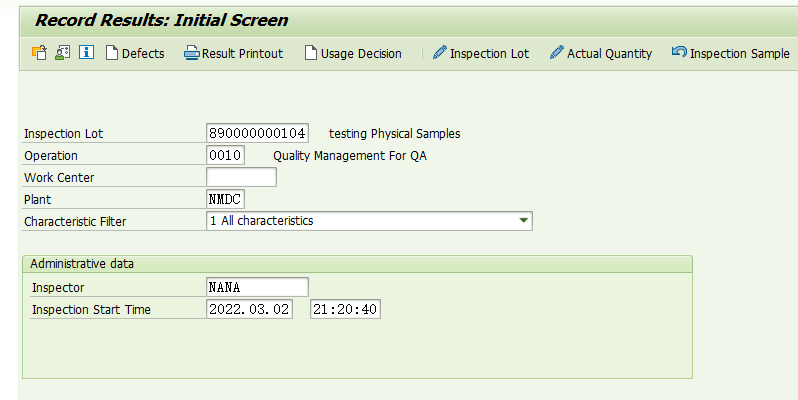
Task: Click the Inspection Lot number field
Action: coord(257,133)
